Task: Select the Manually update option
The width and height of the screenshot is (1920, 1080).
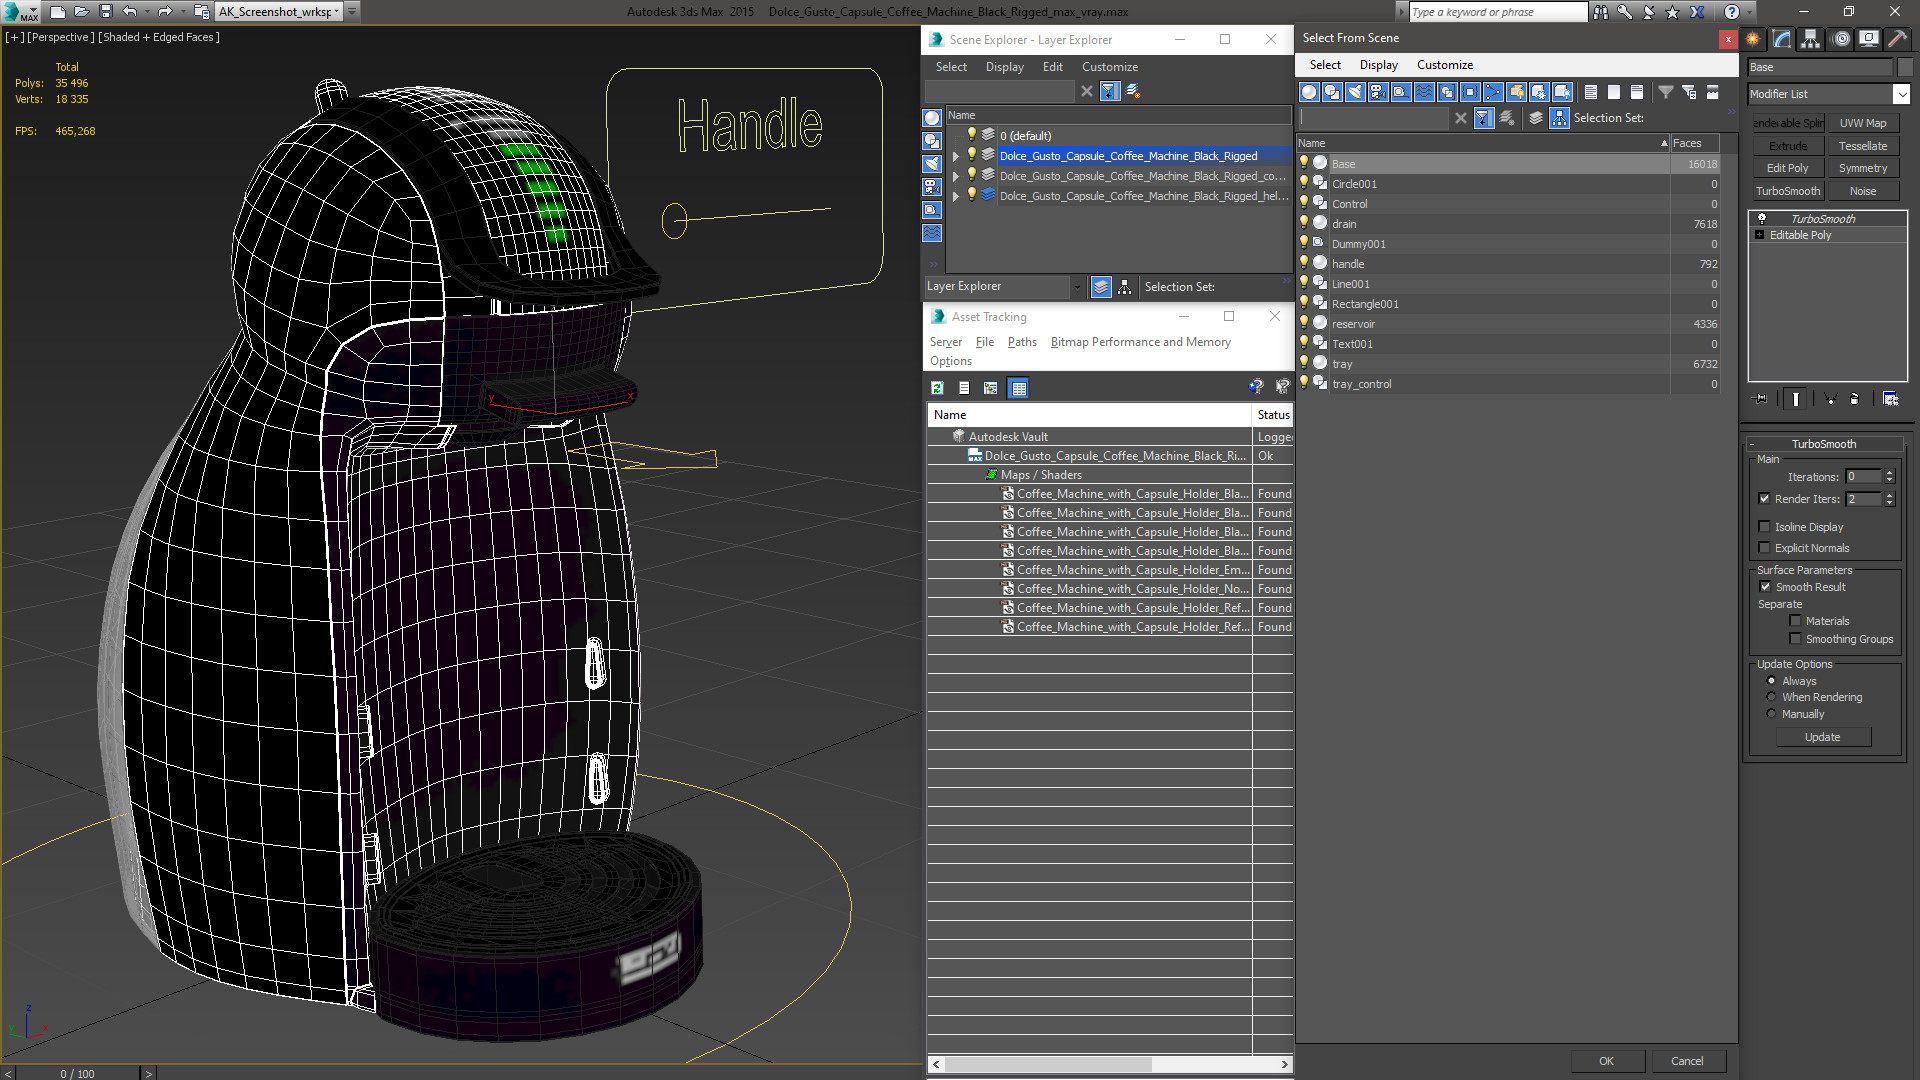Action: click(1771, 714)
